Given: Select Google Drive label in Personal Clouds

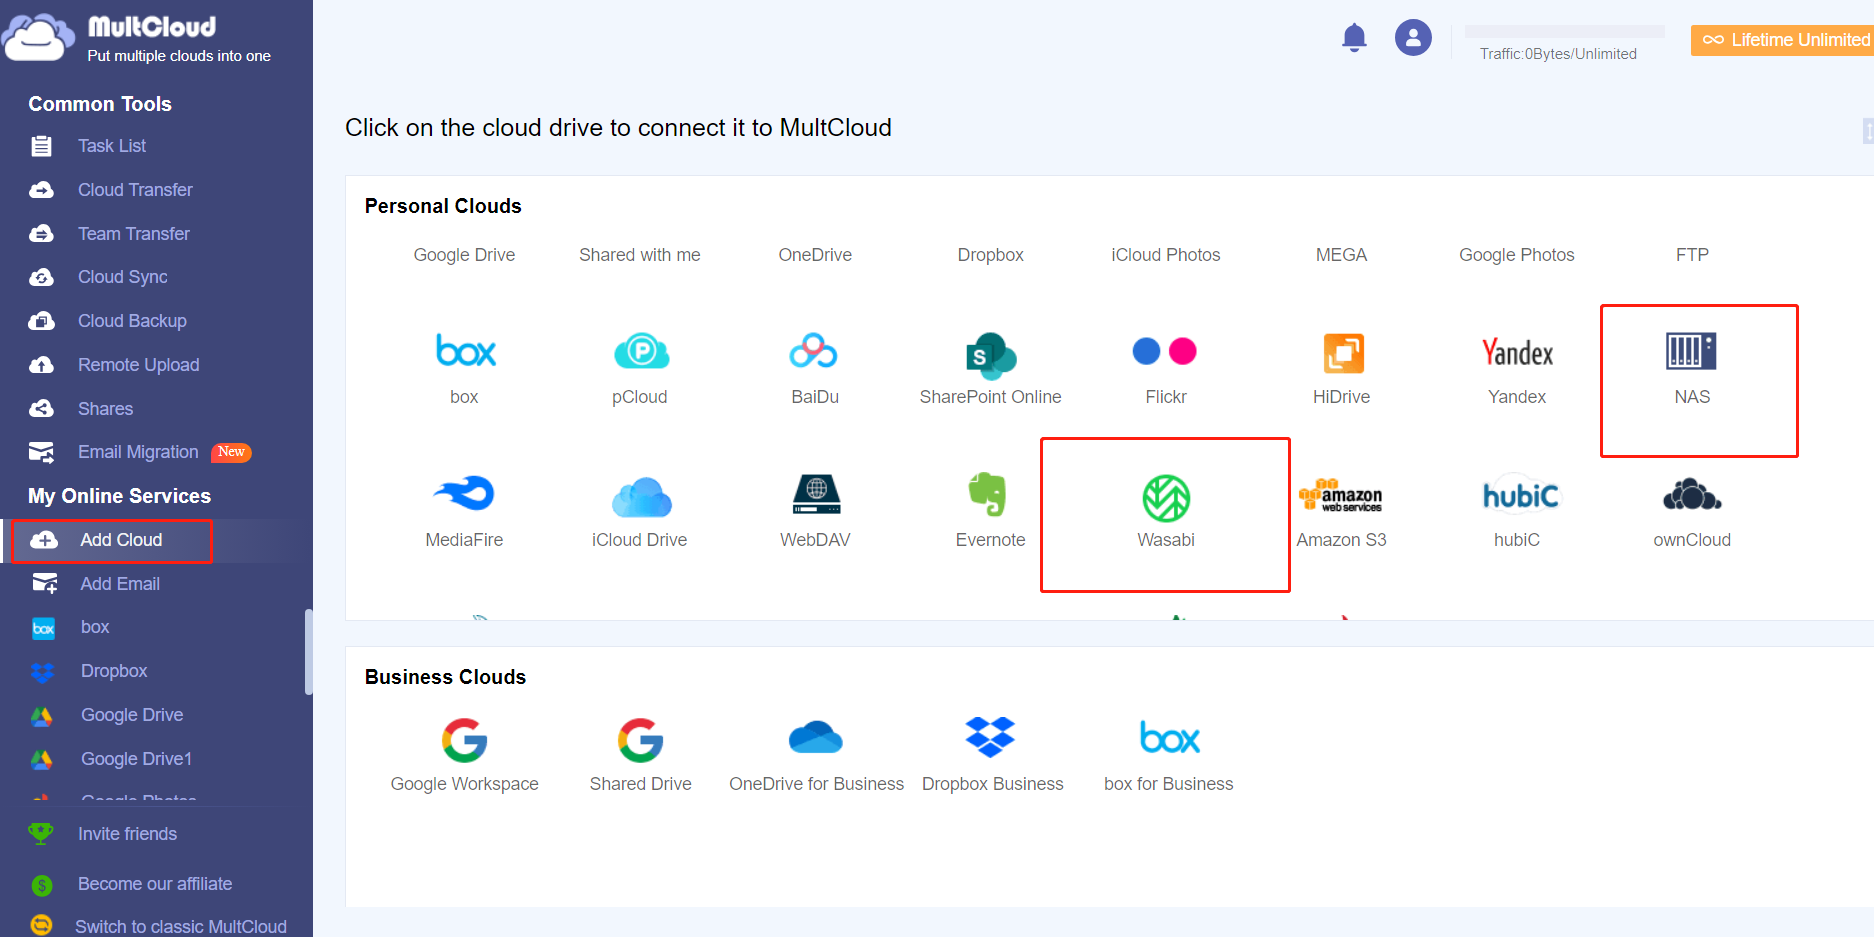Looking at the screenshot, I should [x=464, y=255].
